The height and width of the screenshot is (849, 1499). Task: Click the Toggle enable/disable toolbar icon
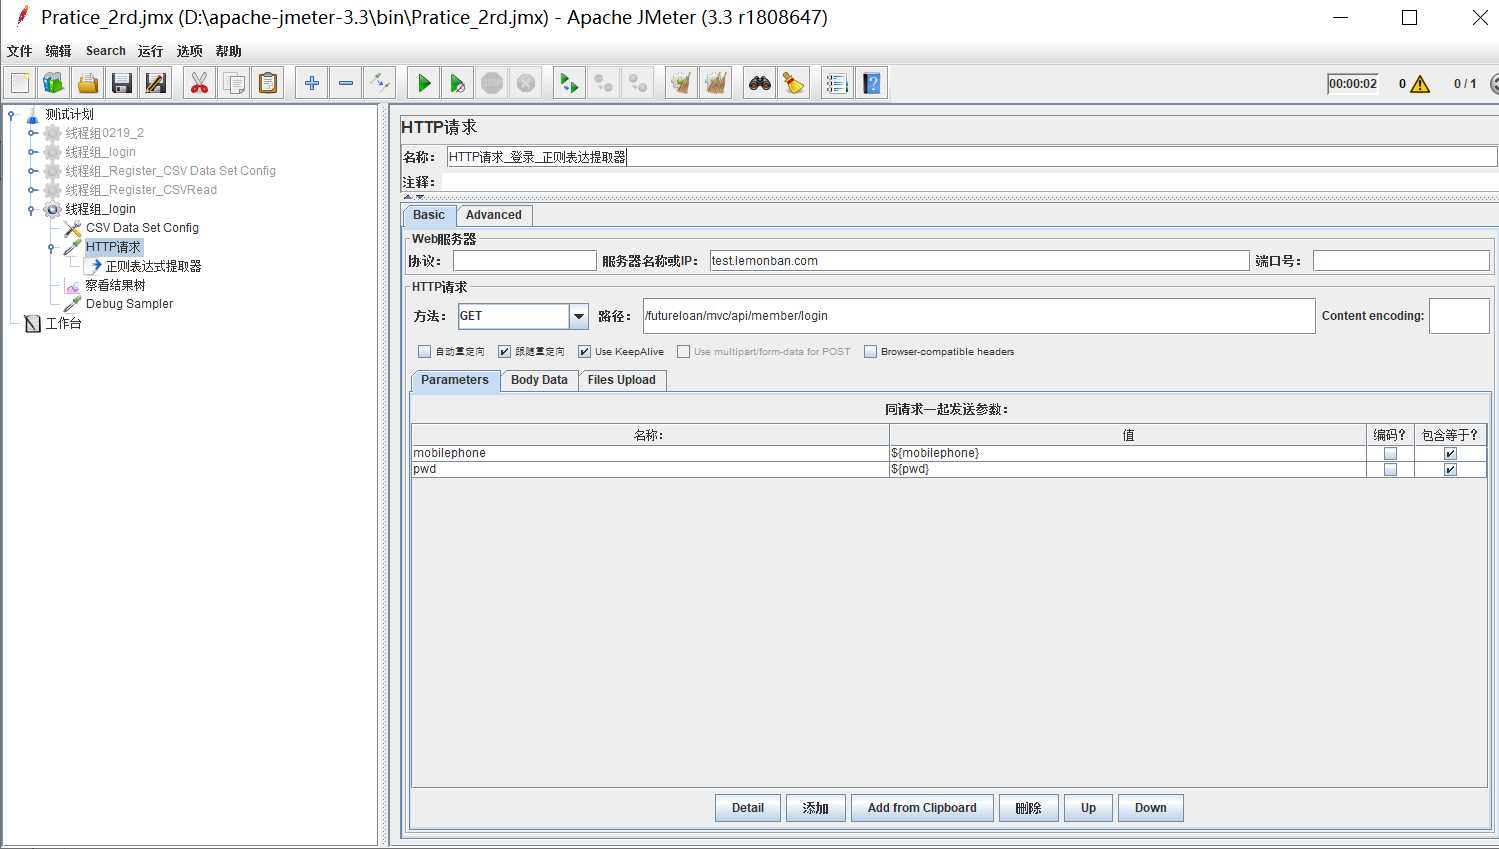click(380, 83)
